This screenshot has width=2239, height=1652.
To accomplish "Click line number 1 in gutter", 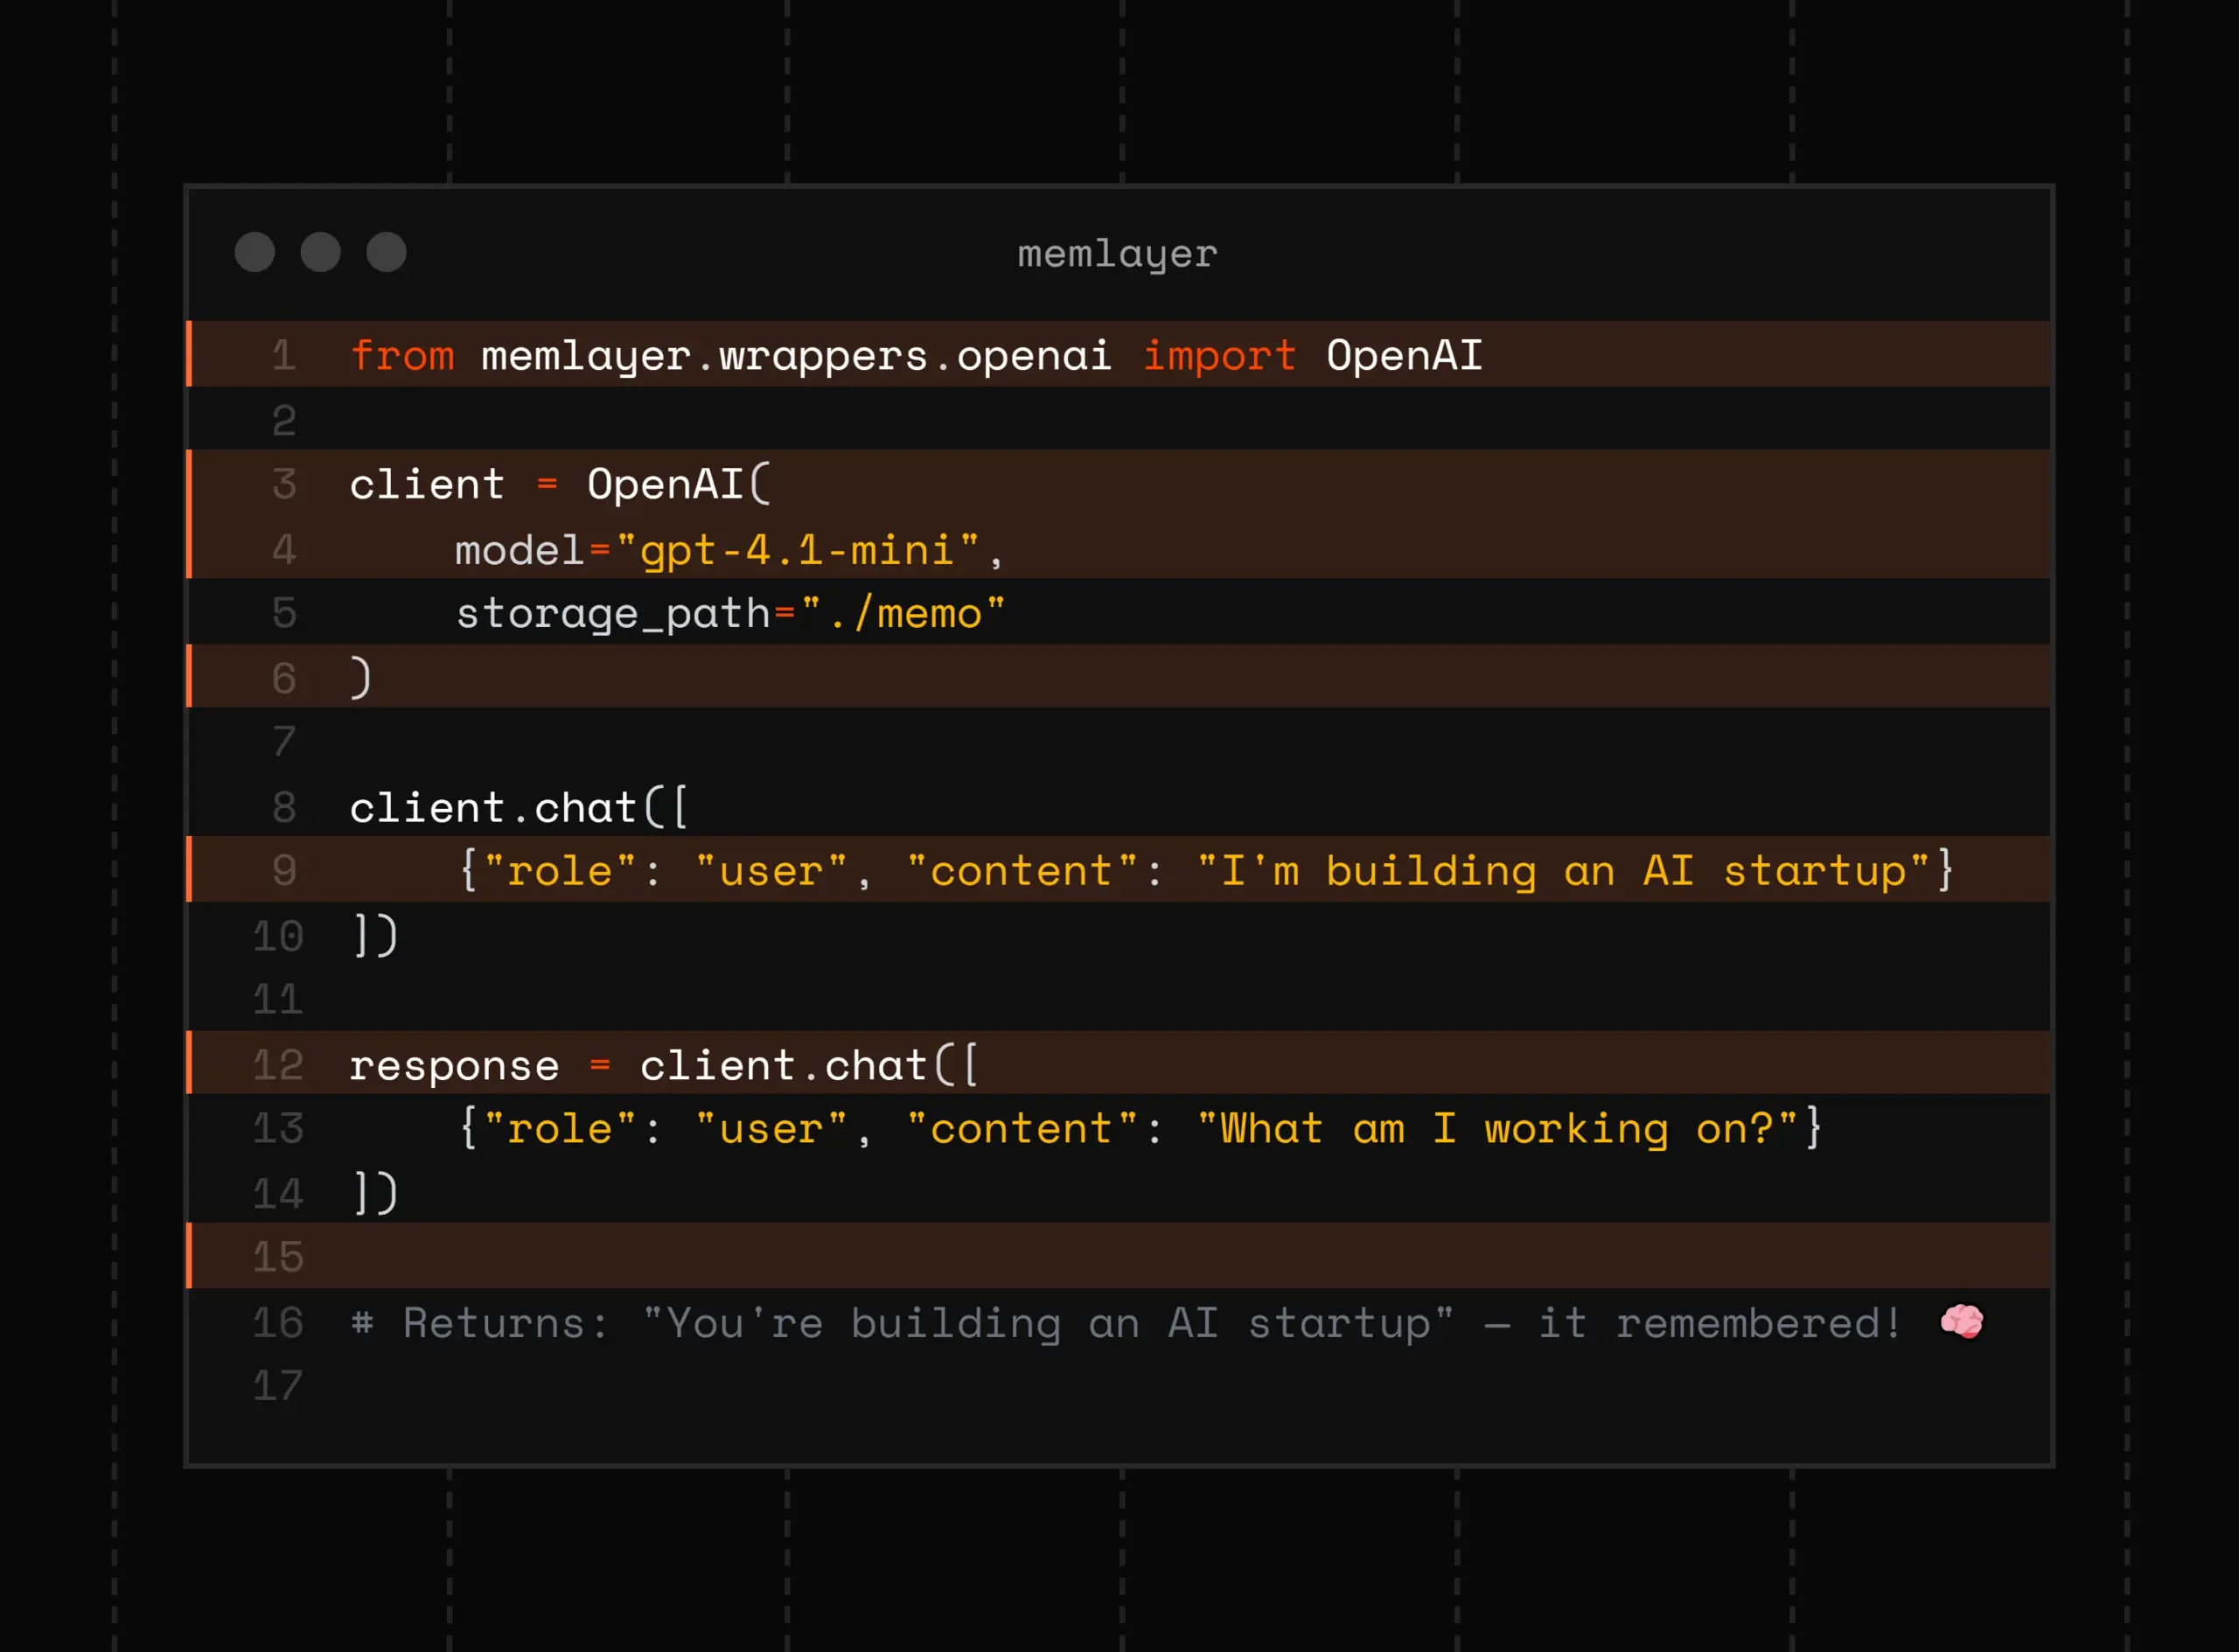I will pos(284,356).
